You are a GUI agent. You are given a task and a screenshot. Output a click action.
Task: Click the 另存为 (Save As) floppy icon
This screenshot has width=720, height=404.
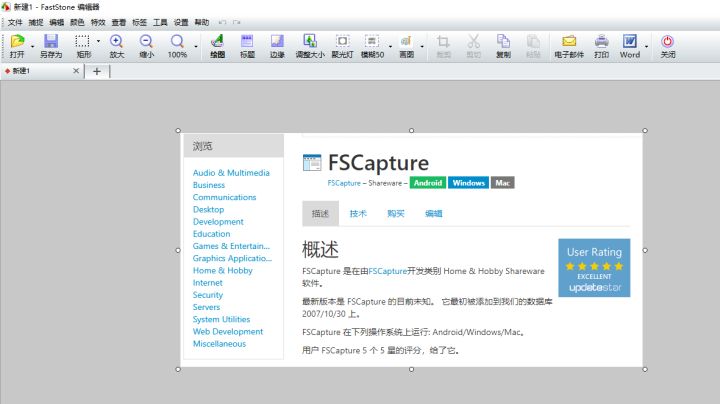pyautogui.click(x=51, y=41)
